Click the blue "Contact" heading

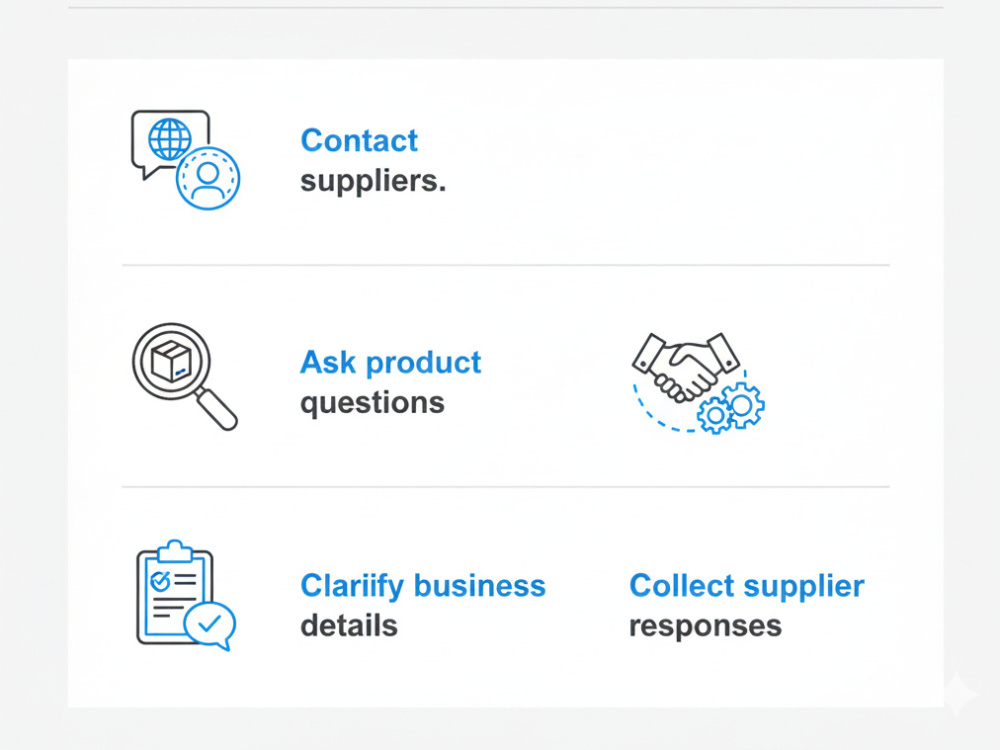click(359, 140)
